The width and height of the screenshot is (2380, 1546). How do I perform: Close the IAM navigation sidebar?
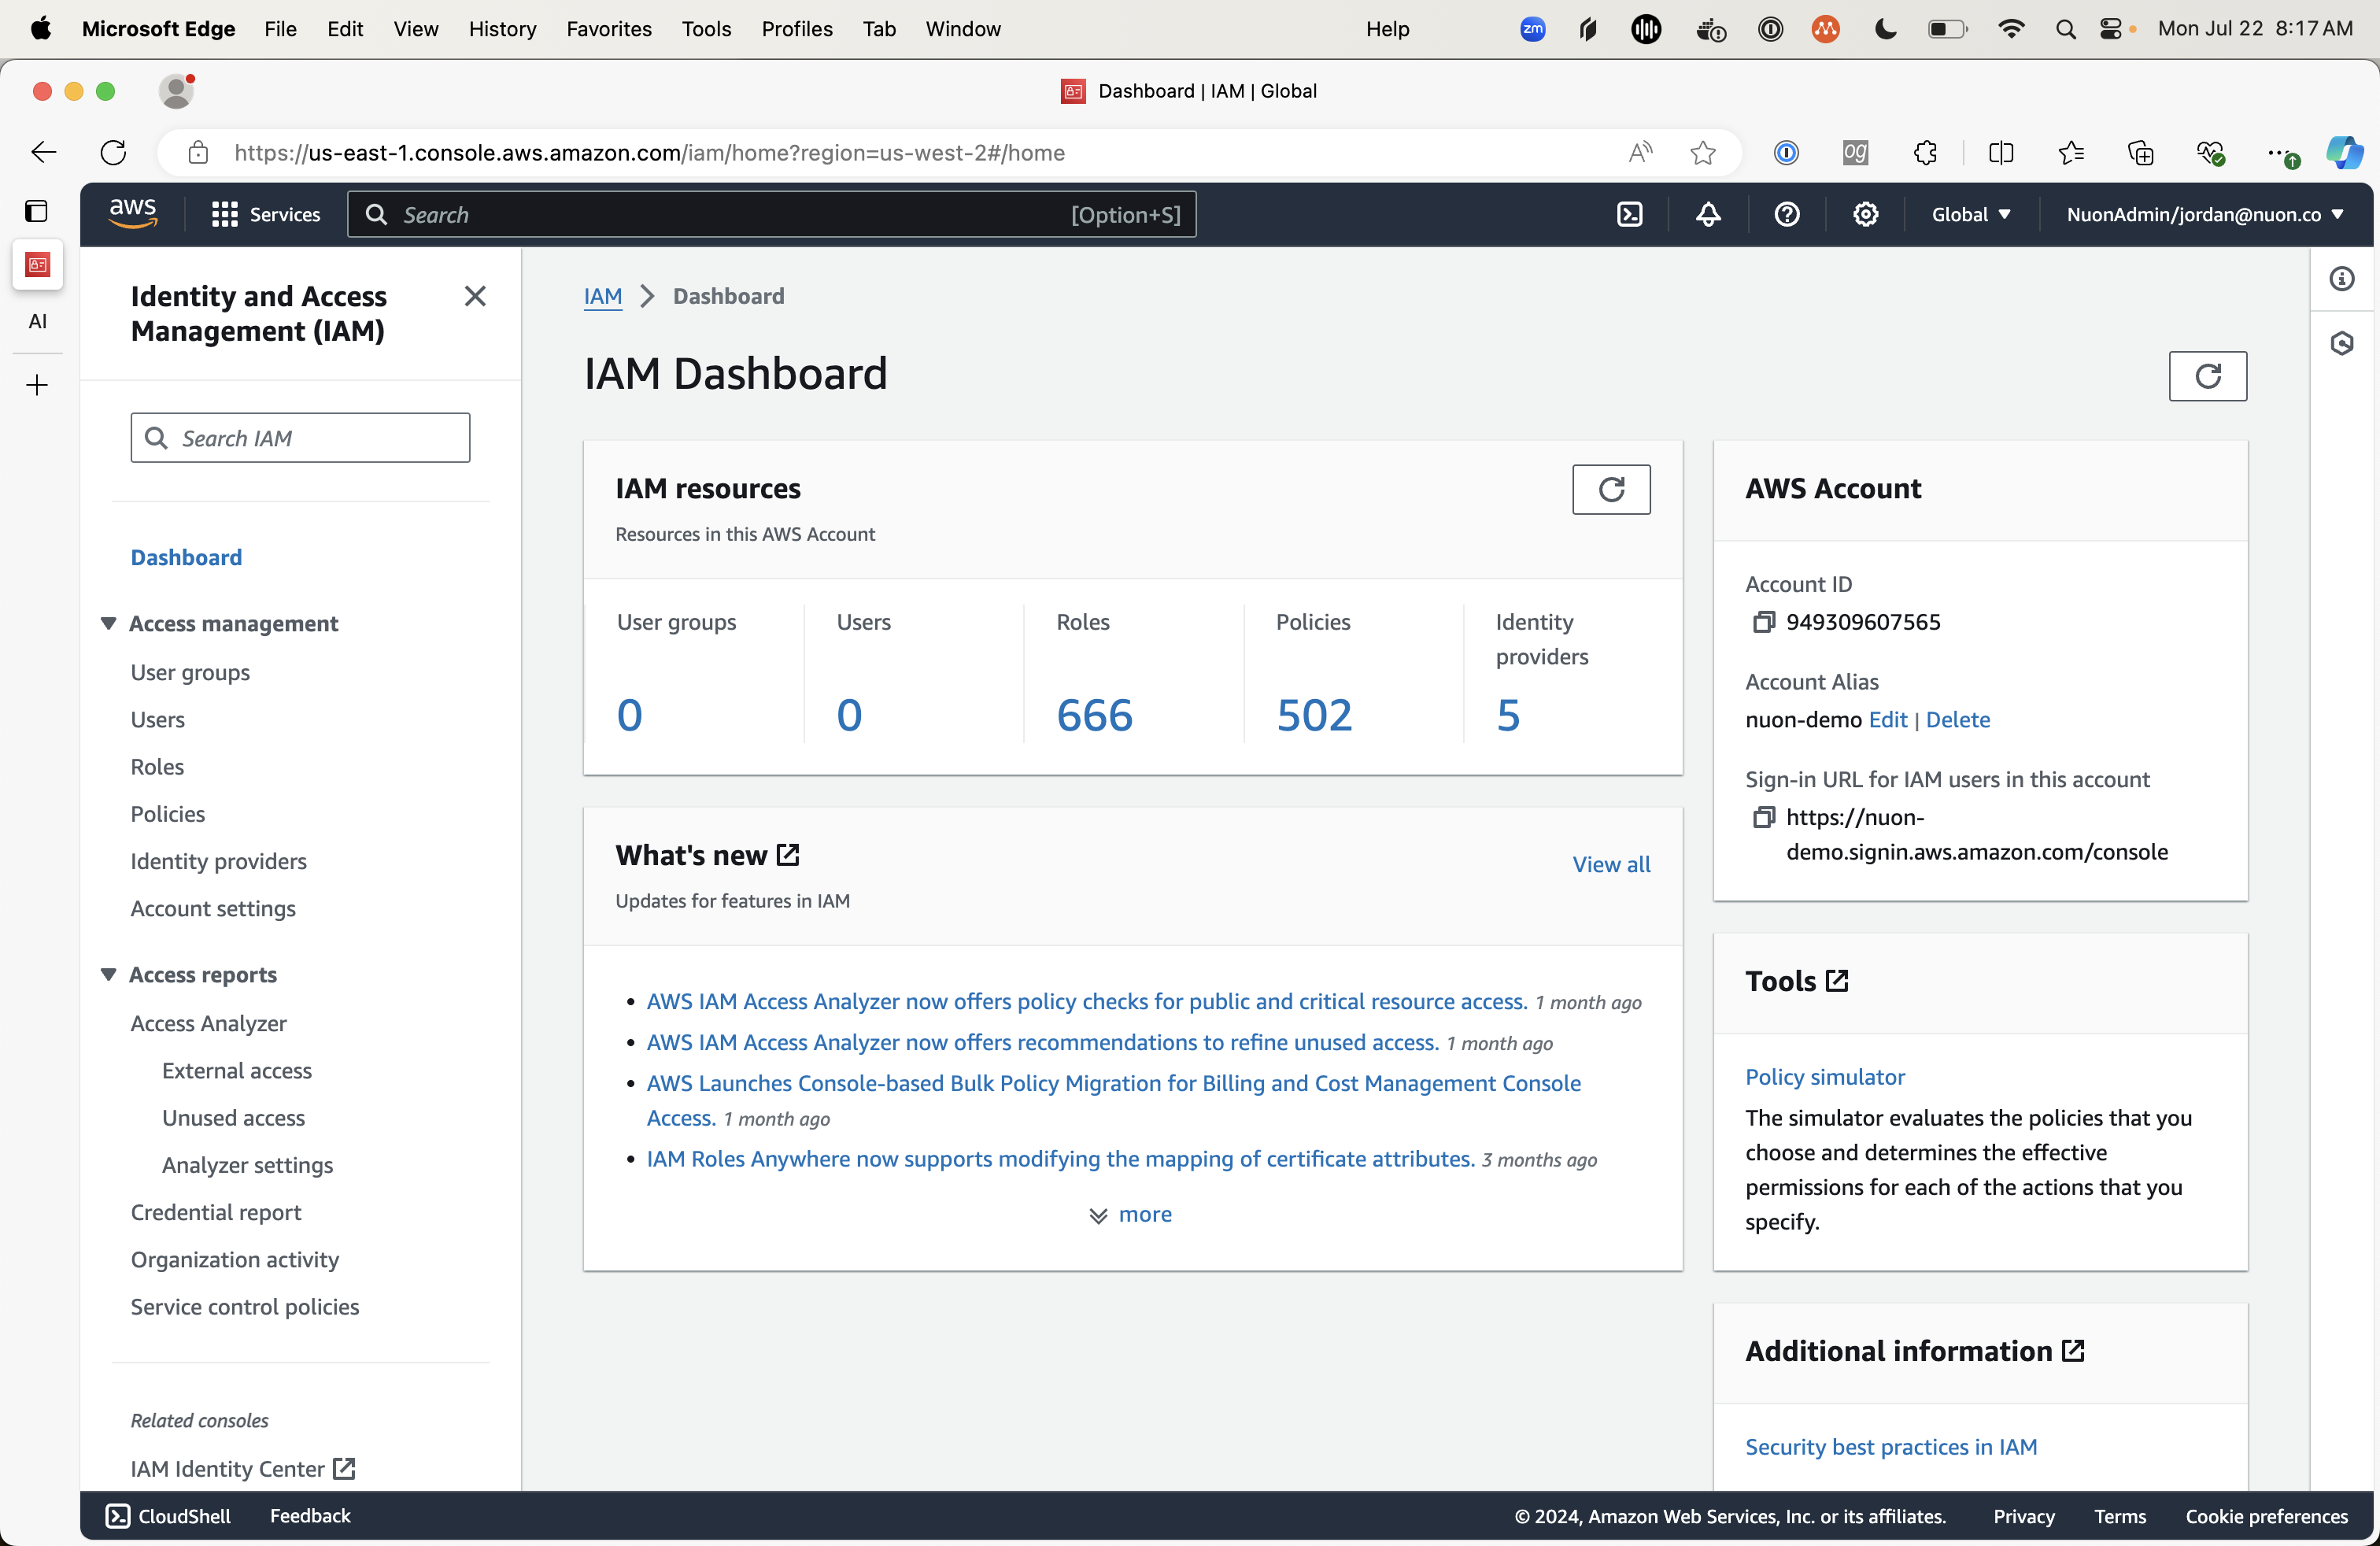[x=475, y=296]
